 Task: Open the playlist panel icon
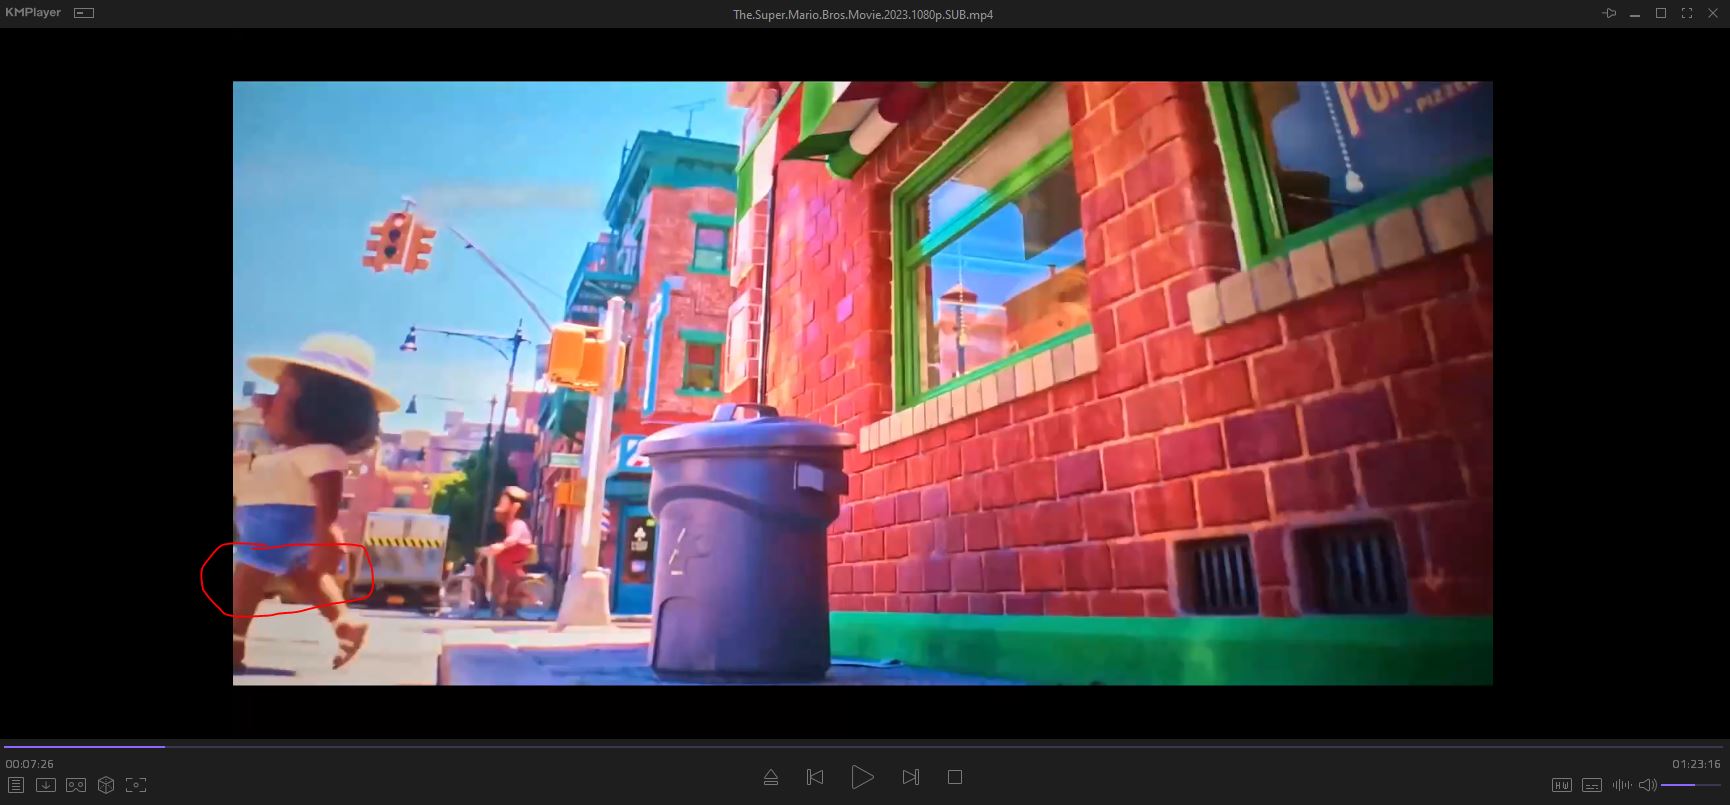16,785
